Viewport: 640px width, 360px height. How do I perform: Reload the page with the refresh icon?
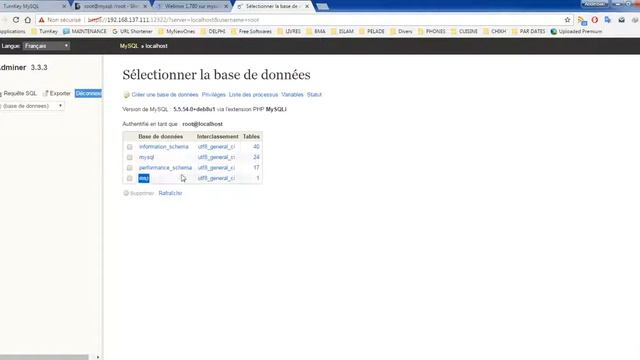click(x=16, y=20)
